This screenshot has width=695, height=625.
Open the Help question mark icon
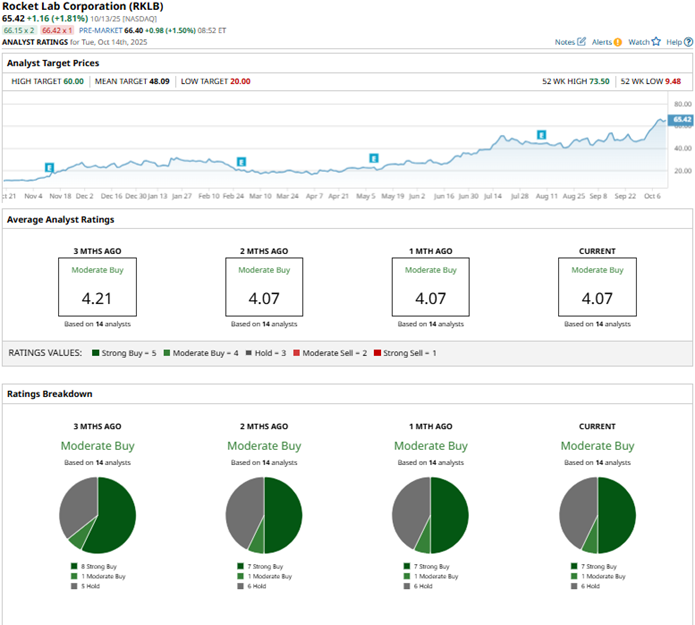coord(688,42)
